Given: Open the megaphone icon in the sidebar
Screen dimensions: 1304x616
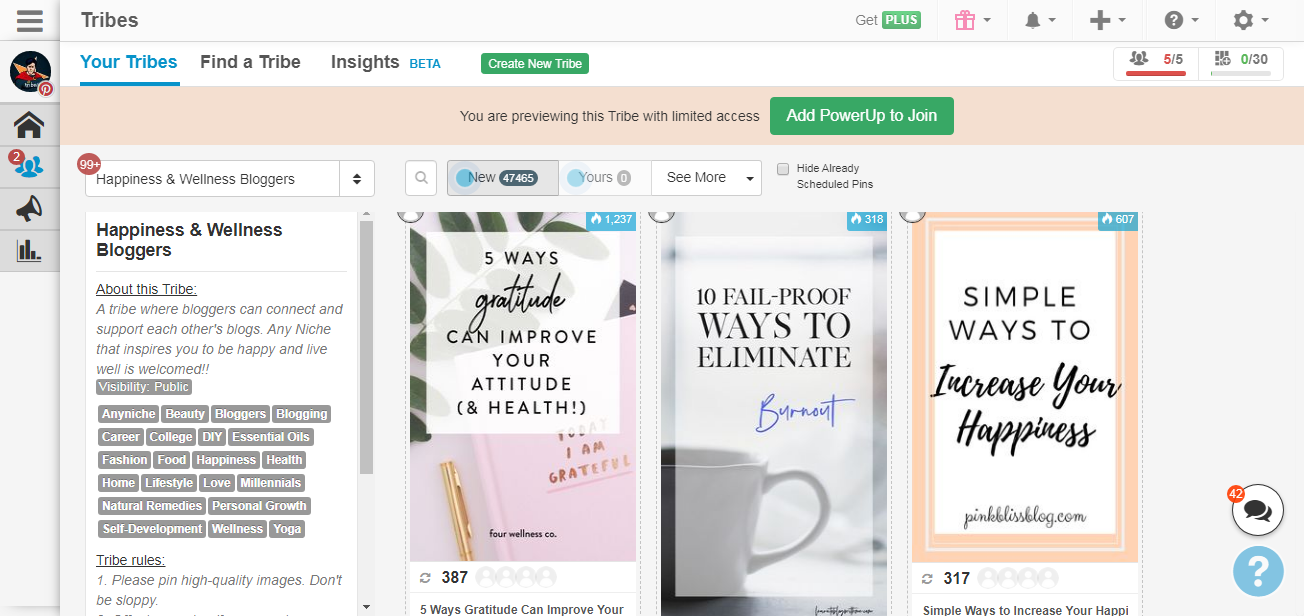Looking at the screenshot, I should 29,208.
